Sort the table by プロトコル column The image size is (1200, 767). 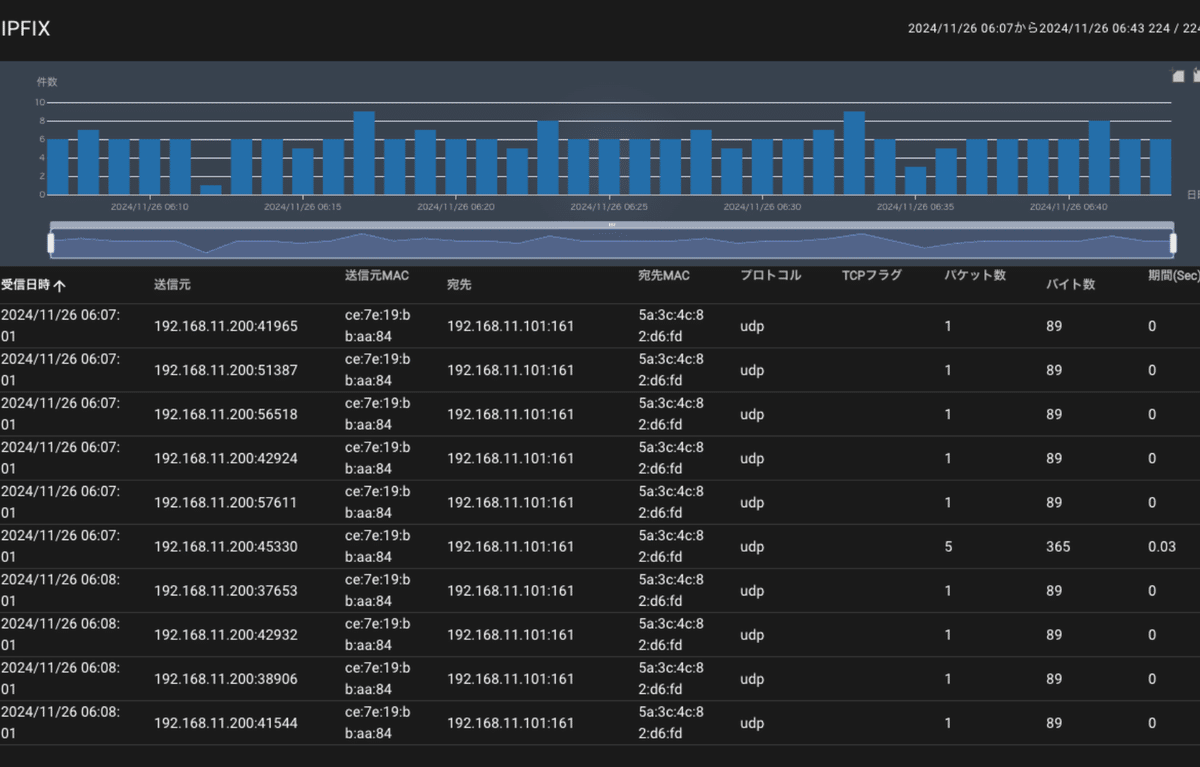click(771, 275)
